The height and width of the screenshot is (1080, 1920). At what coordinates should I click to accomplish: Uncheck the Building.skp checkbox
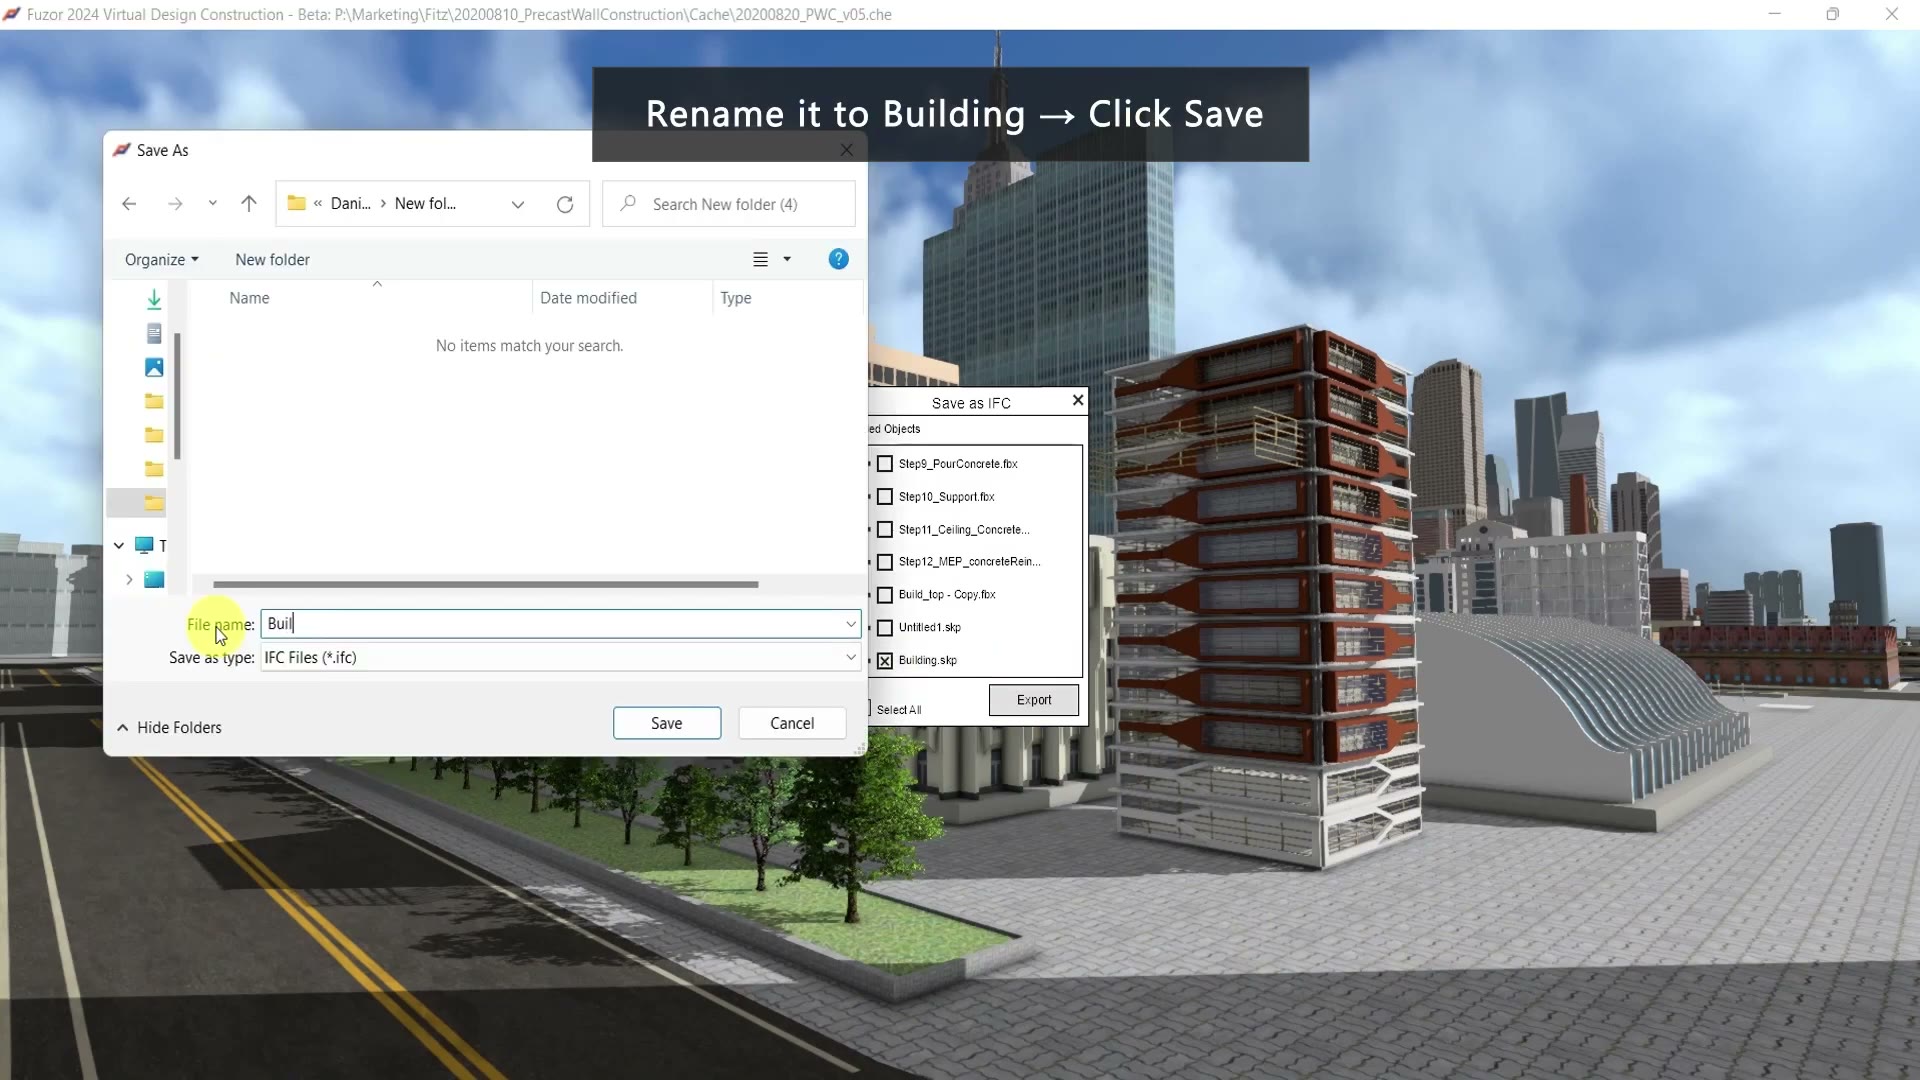(x=885, y=661)
